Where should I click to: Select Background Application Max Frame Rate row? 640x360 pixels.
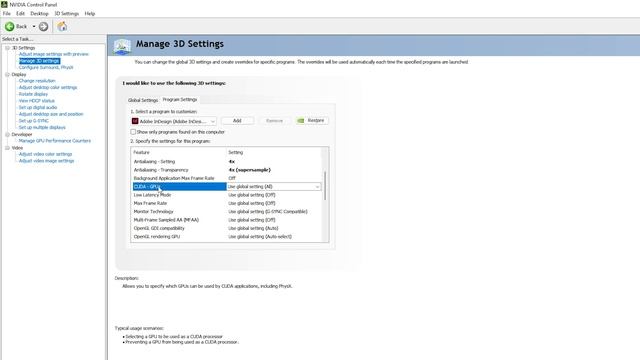tap(227, 178)
